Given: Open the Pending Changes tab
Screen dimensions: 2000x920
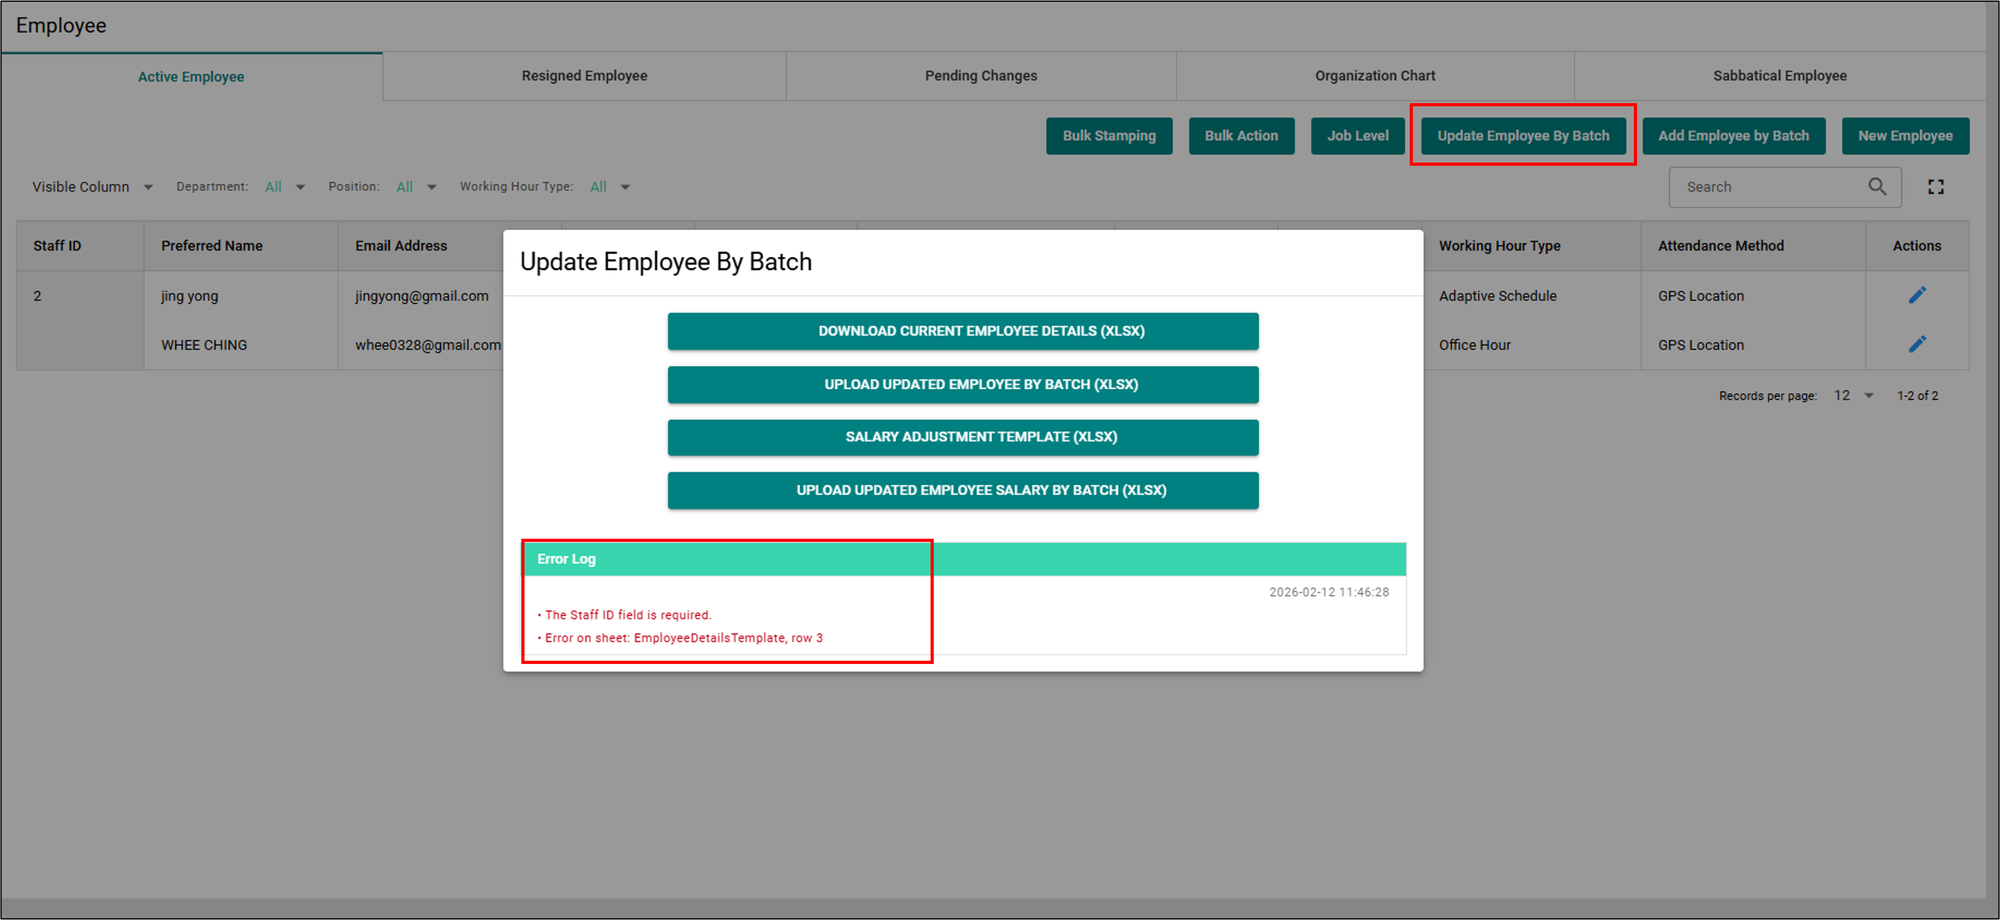Looking at the screenshot, I should click(x=980, y=76).
